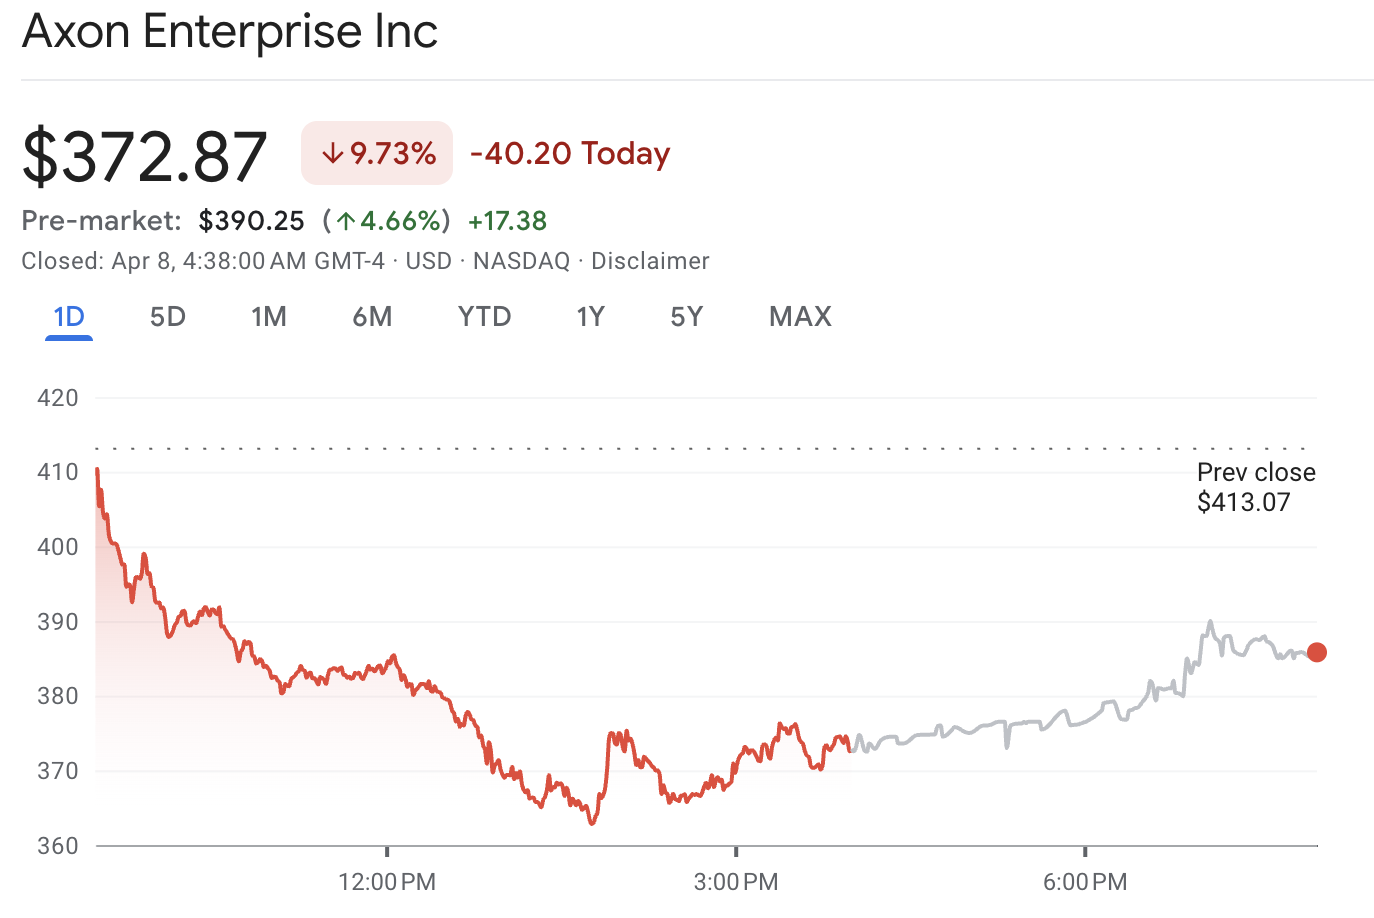Click the green up arrow beside 4.66%
The image size is (1374, 918).
346,221
